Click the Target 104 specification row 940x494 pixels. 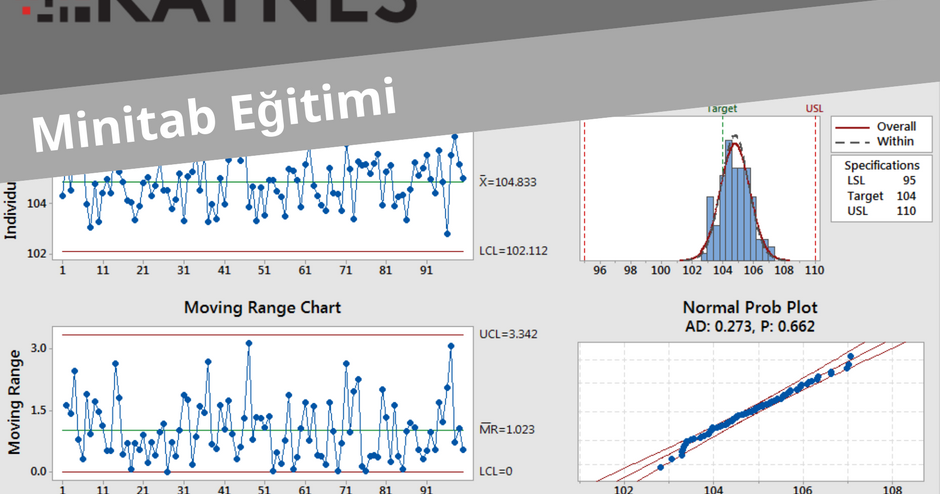(x=881, y=196)
